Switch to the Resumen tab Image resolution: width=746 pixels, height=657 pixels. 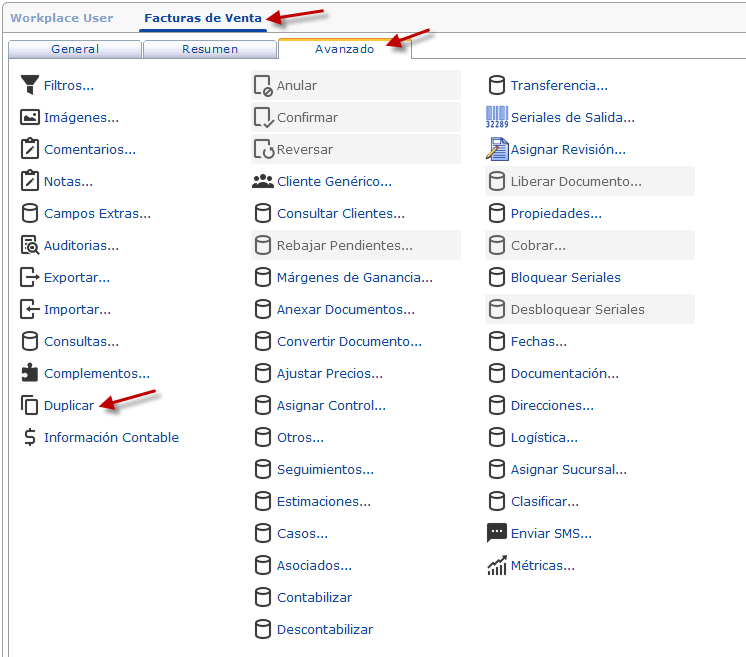point(210,49)
